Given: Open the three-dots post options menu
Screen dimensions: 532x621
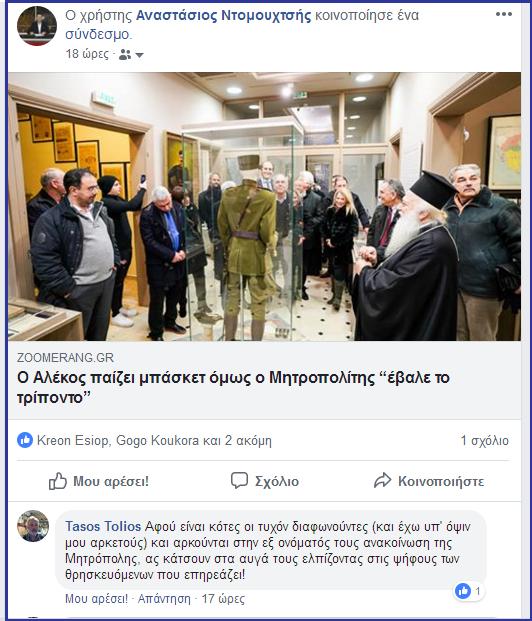Looking at the screenshot, I should (503, 14).
